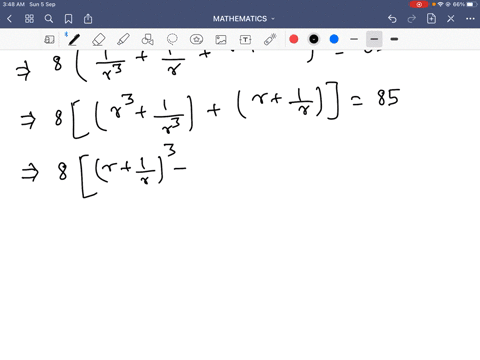
Task: Choose the black pen color
Action: click(314, 39)
